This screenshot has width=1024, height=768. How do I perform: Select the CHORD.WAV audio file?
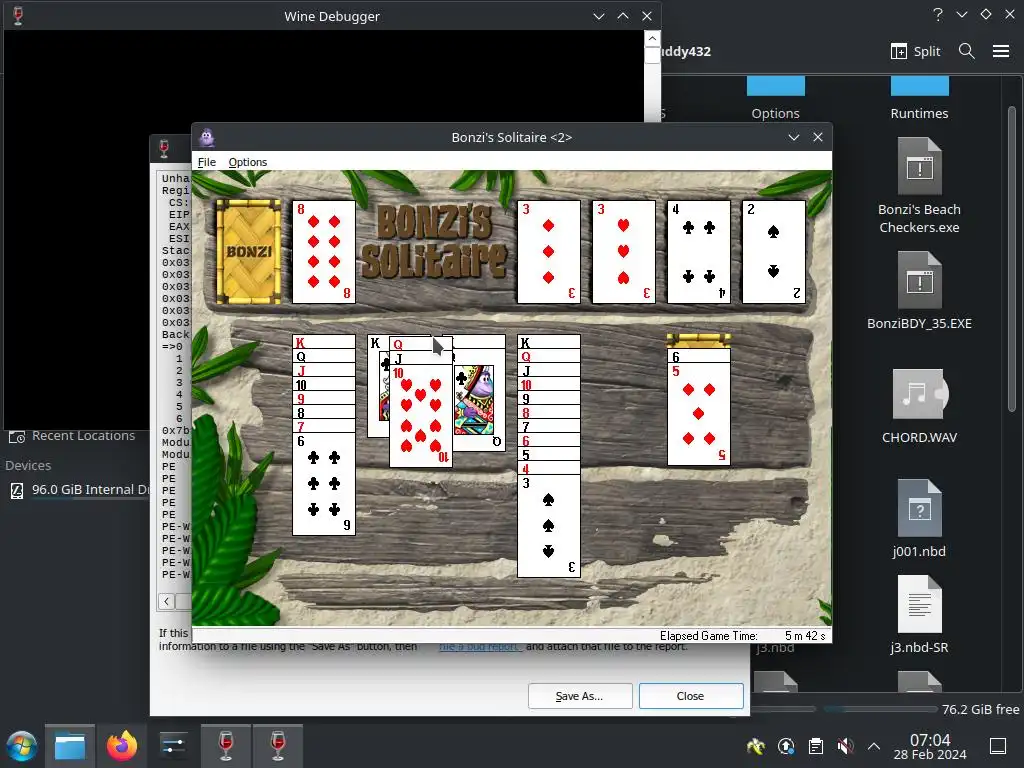(x=919, y=406)
